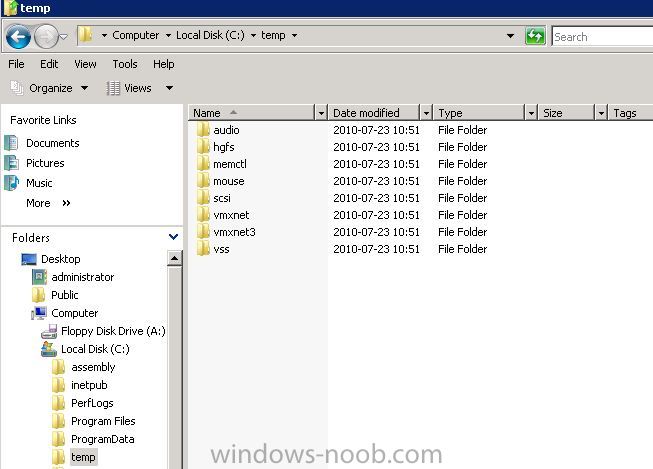Select Computer in the Folders tree
The image size is (653, 469).
[65, 313]
